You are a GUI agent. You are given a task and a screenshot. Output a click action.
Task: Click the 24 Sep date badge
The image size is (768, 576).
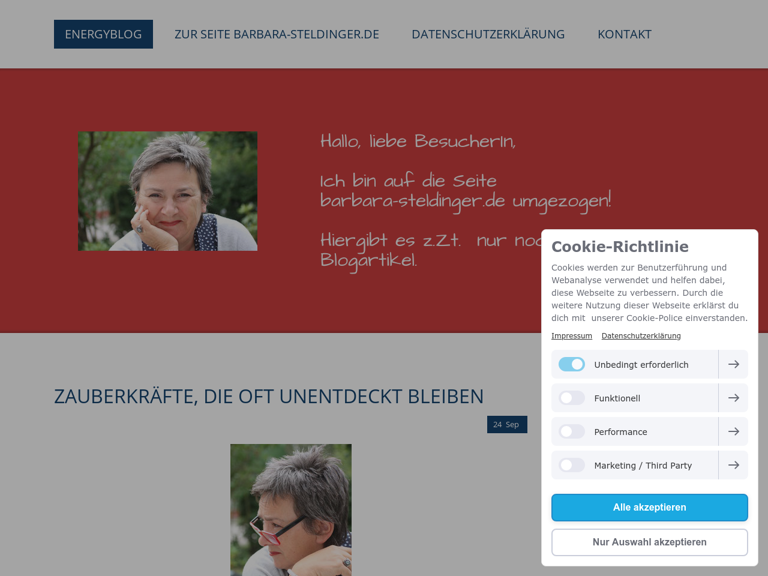[507, 425]
